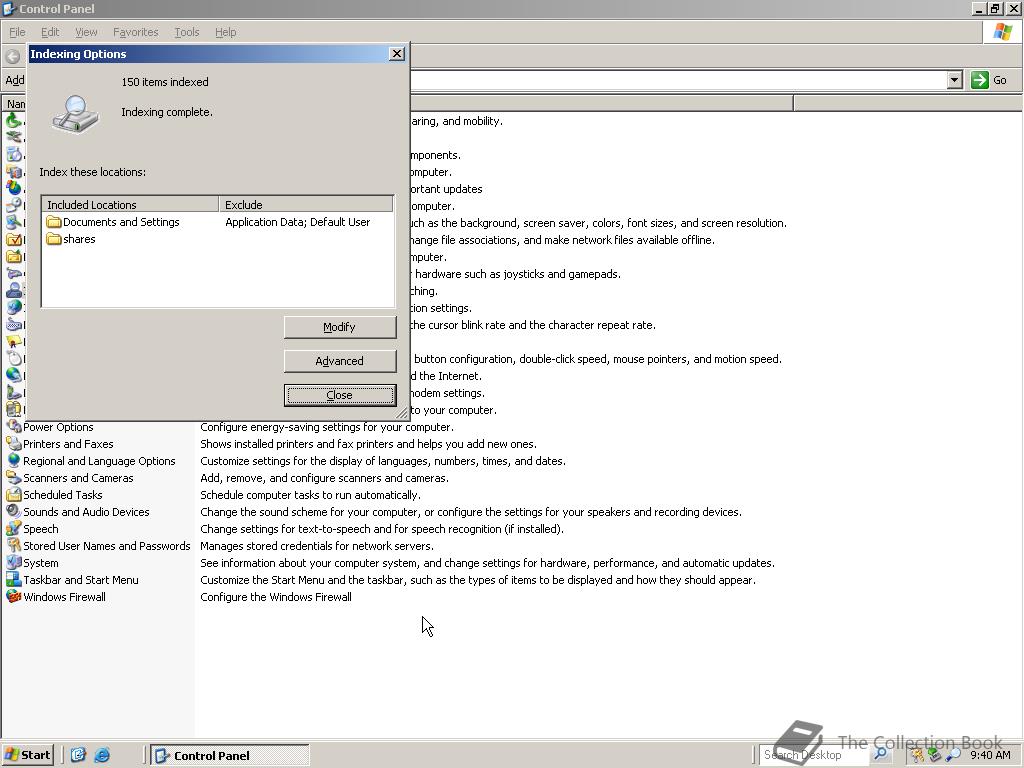Open the Tools menu
The image size is (1024, 768).
click(x=187, y=32)
